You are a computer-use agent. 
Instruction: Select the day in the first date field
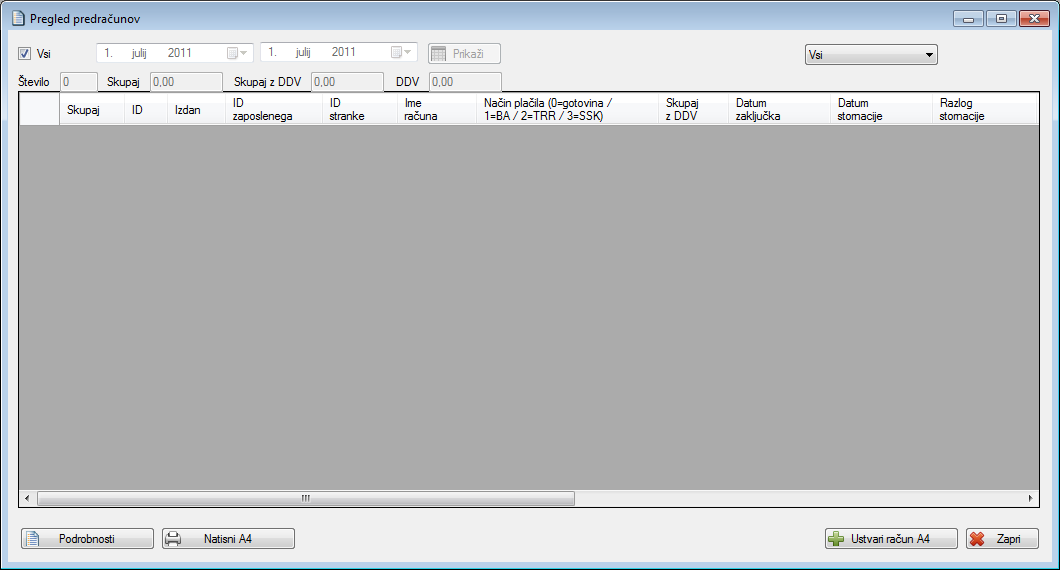[108, 53]
